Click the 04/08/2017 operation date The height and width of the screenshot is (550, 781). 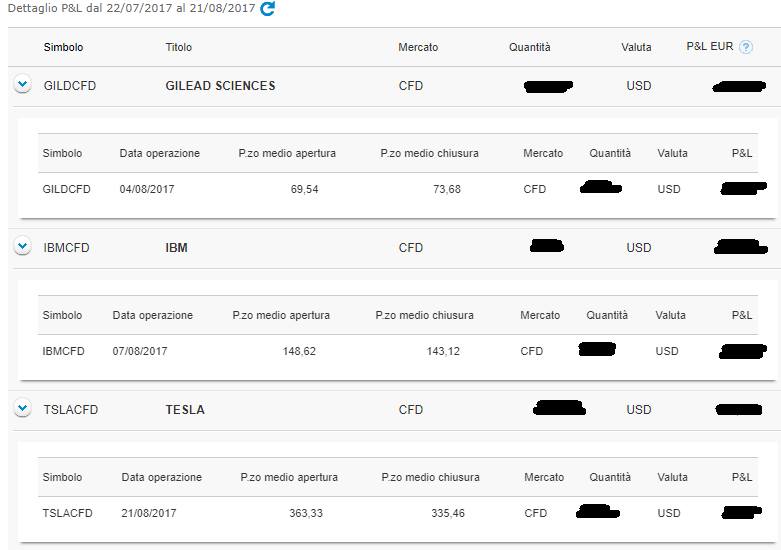(147, 189)
